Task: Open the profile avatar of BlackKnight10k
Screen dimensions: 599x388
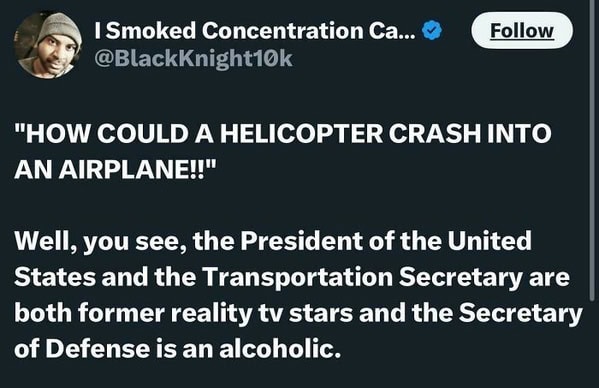Action: (47, 45)
